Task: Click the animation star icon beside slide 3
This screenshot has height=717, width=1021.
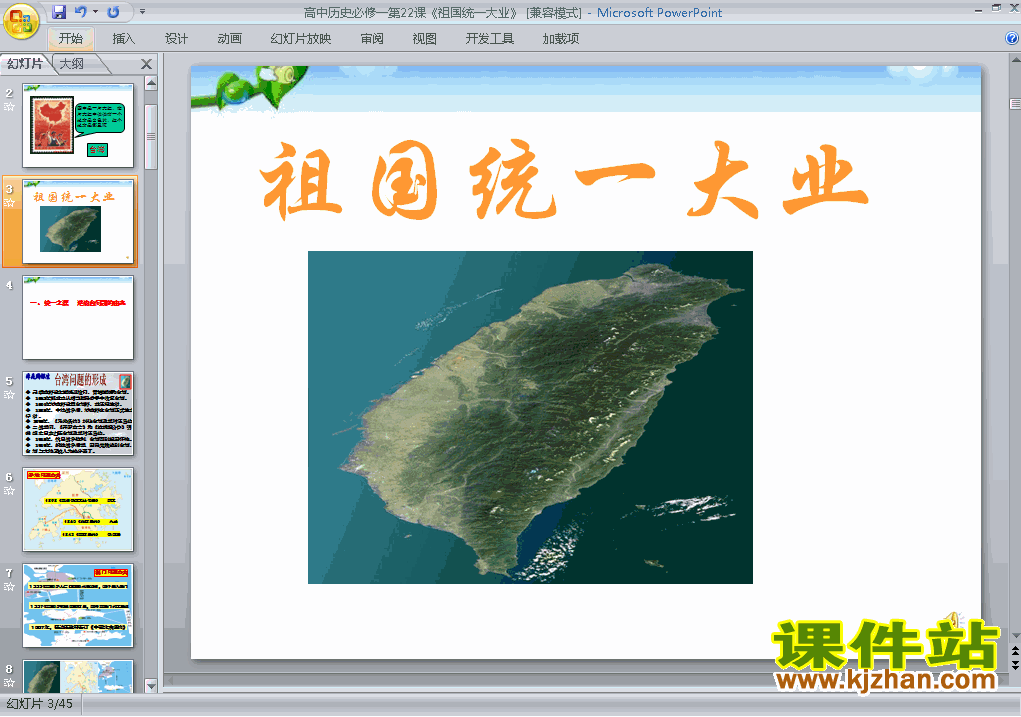Action: (9, 203)
